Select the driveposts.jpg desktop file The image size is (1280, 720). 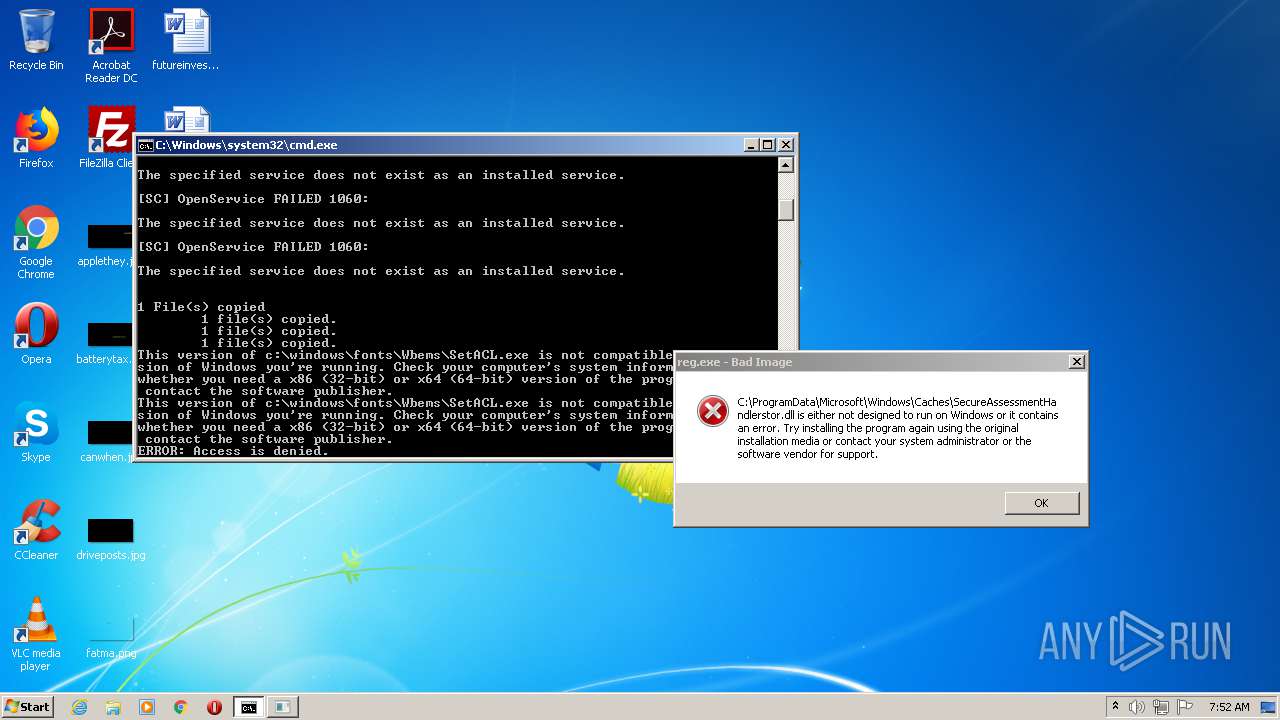(111, 538)
